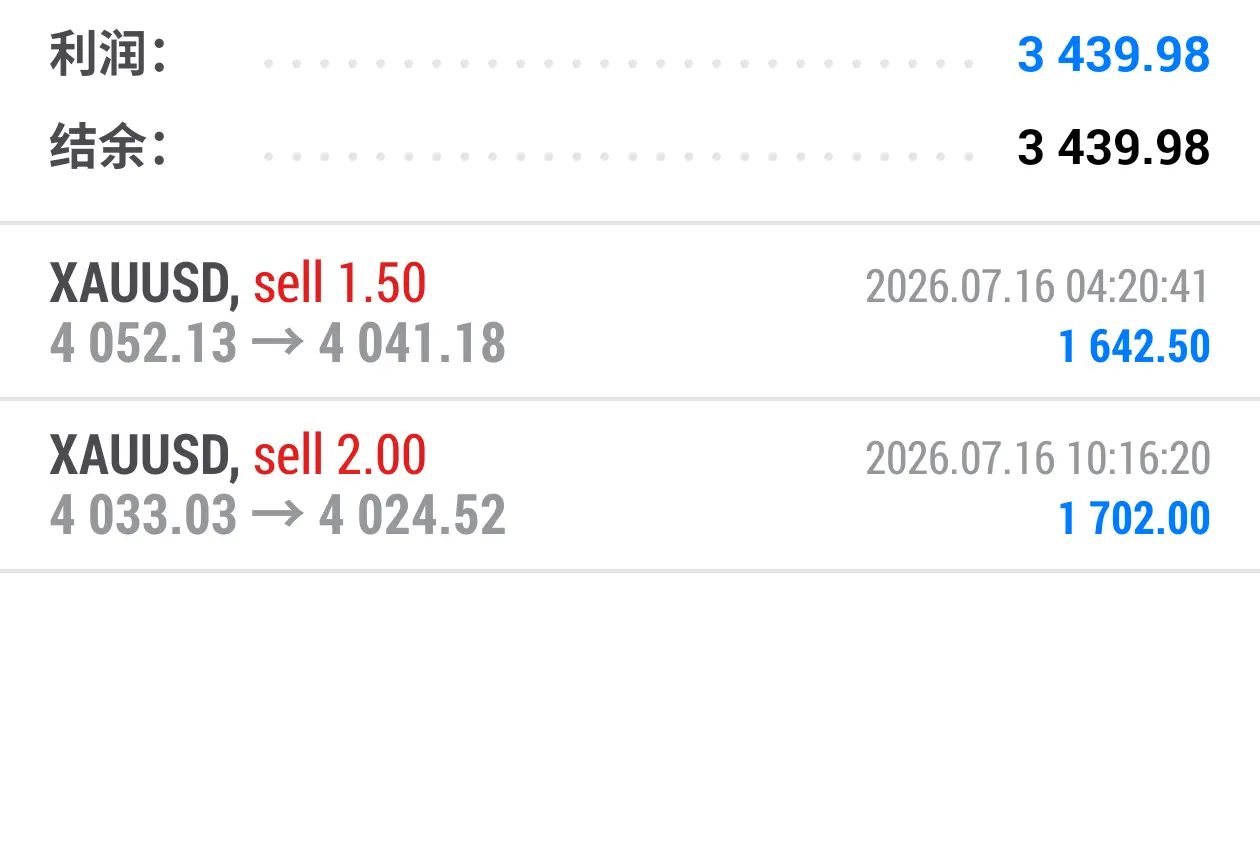Select the blue 3 439.98 profit value
The height and width of the screenshot is (857, 1260).
point(1114,55)
